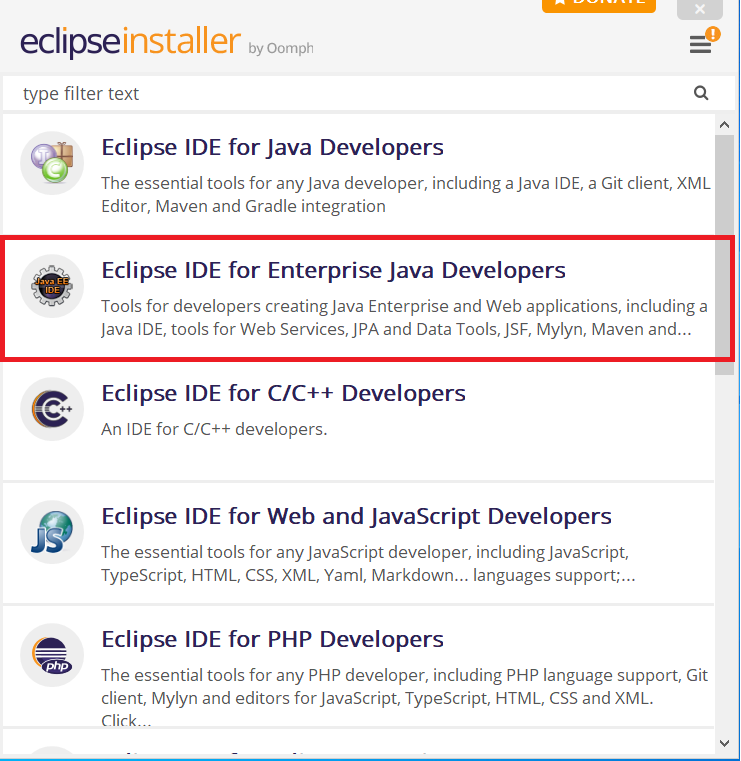Viewport: 741px width, 761px height.
Task: Select Eclipse IDE for PHP Developers
Action: [x=359, y=667]
